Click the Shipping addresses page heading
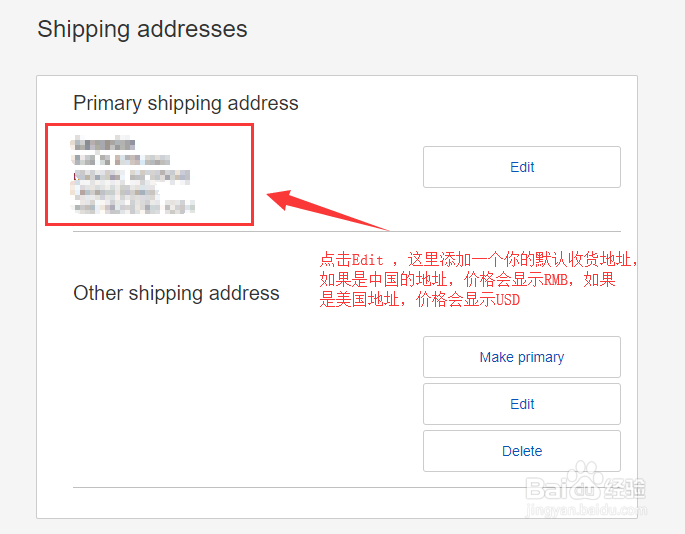The height and width of the screenshot is (534, 685). point(142,30)
